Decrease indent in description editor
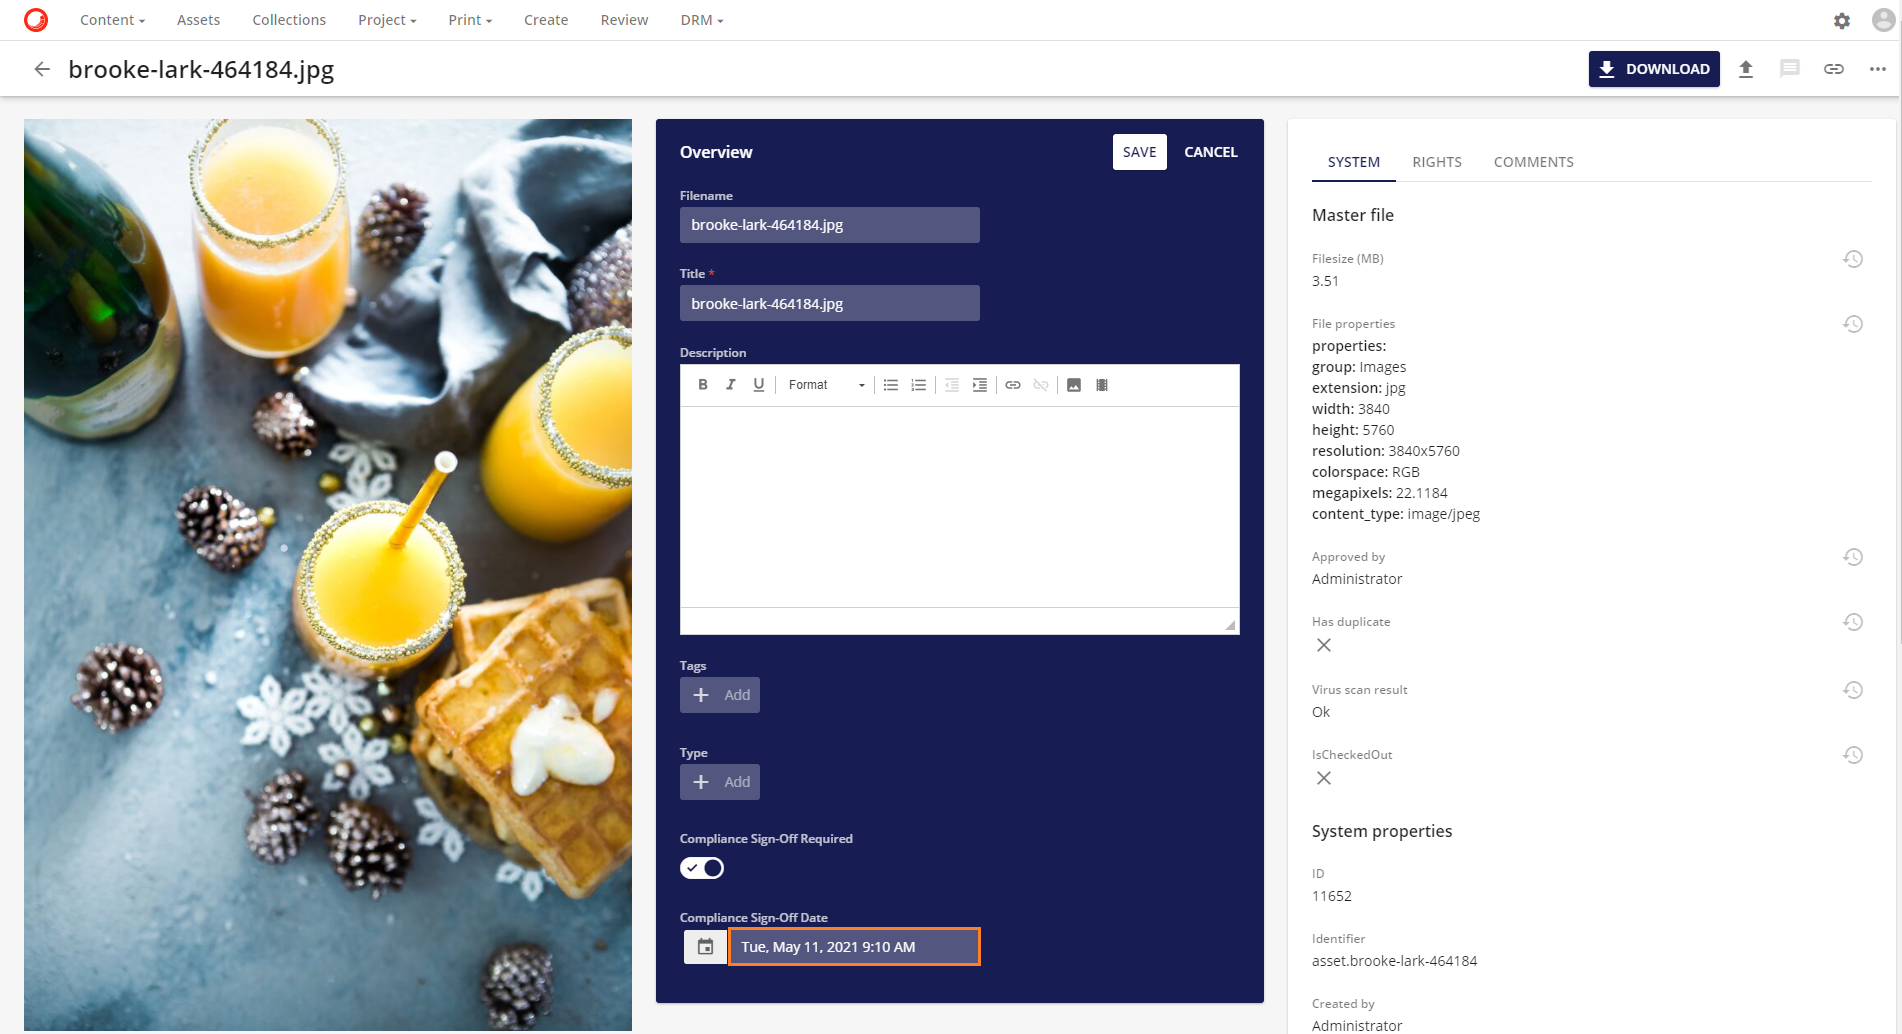This screenshot has width=1902, height=1034. pos(952,385)
